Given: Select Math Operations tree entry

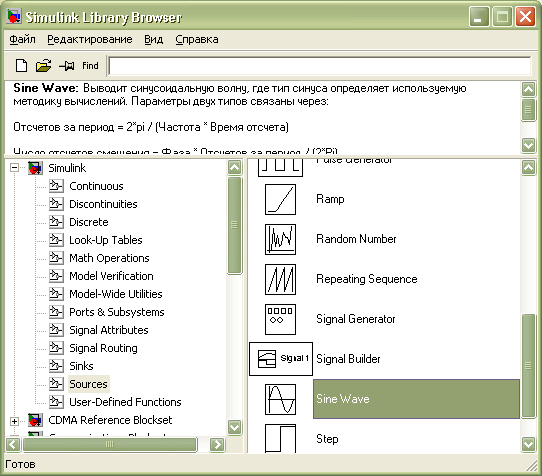Looking at the screenshot, I should (109, 258).
